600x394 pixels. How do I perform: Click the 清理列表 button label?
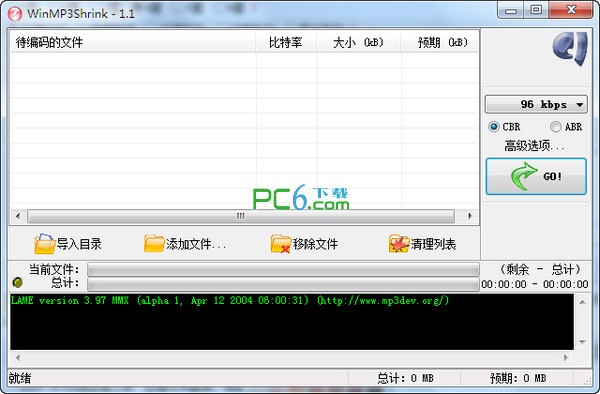[433, 244]
